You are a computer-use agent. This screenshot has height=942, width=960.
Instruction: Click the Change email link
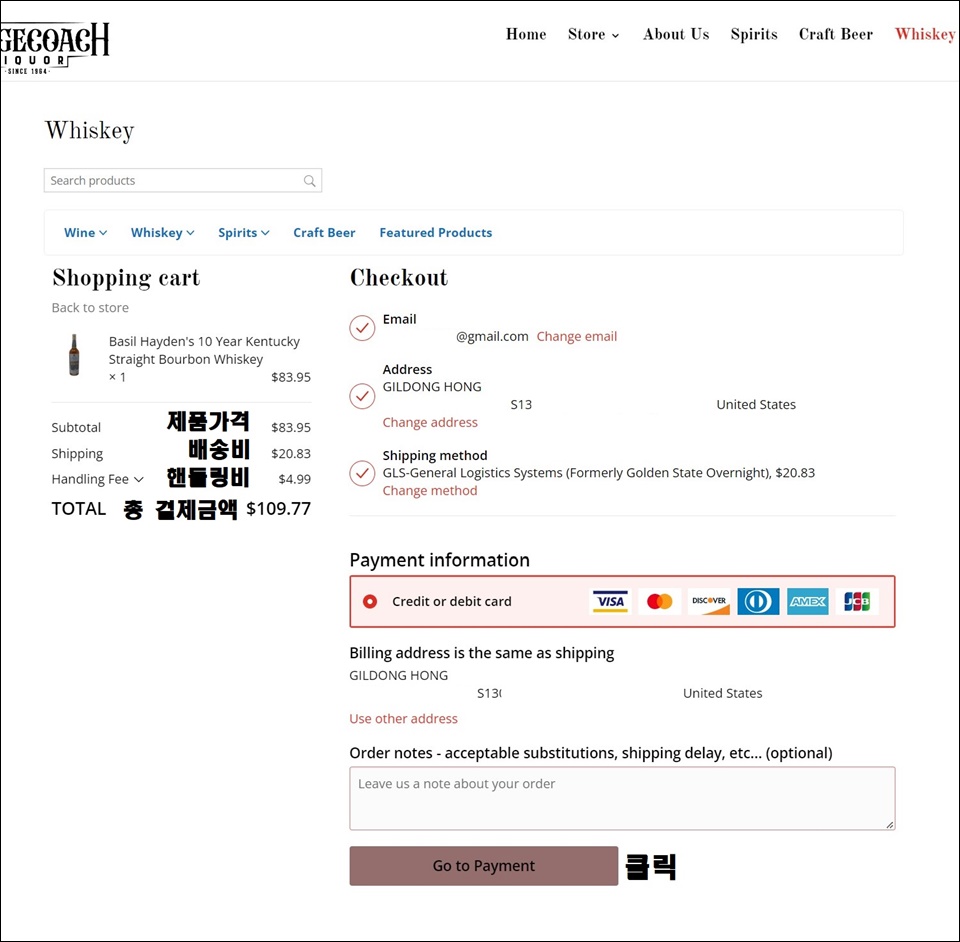pos(577,337)
